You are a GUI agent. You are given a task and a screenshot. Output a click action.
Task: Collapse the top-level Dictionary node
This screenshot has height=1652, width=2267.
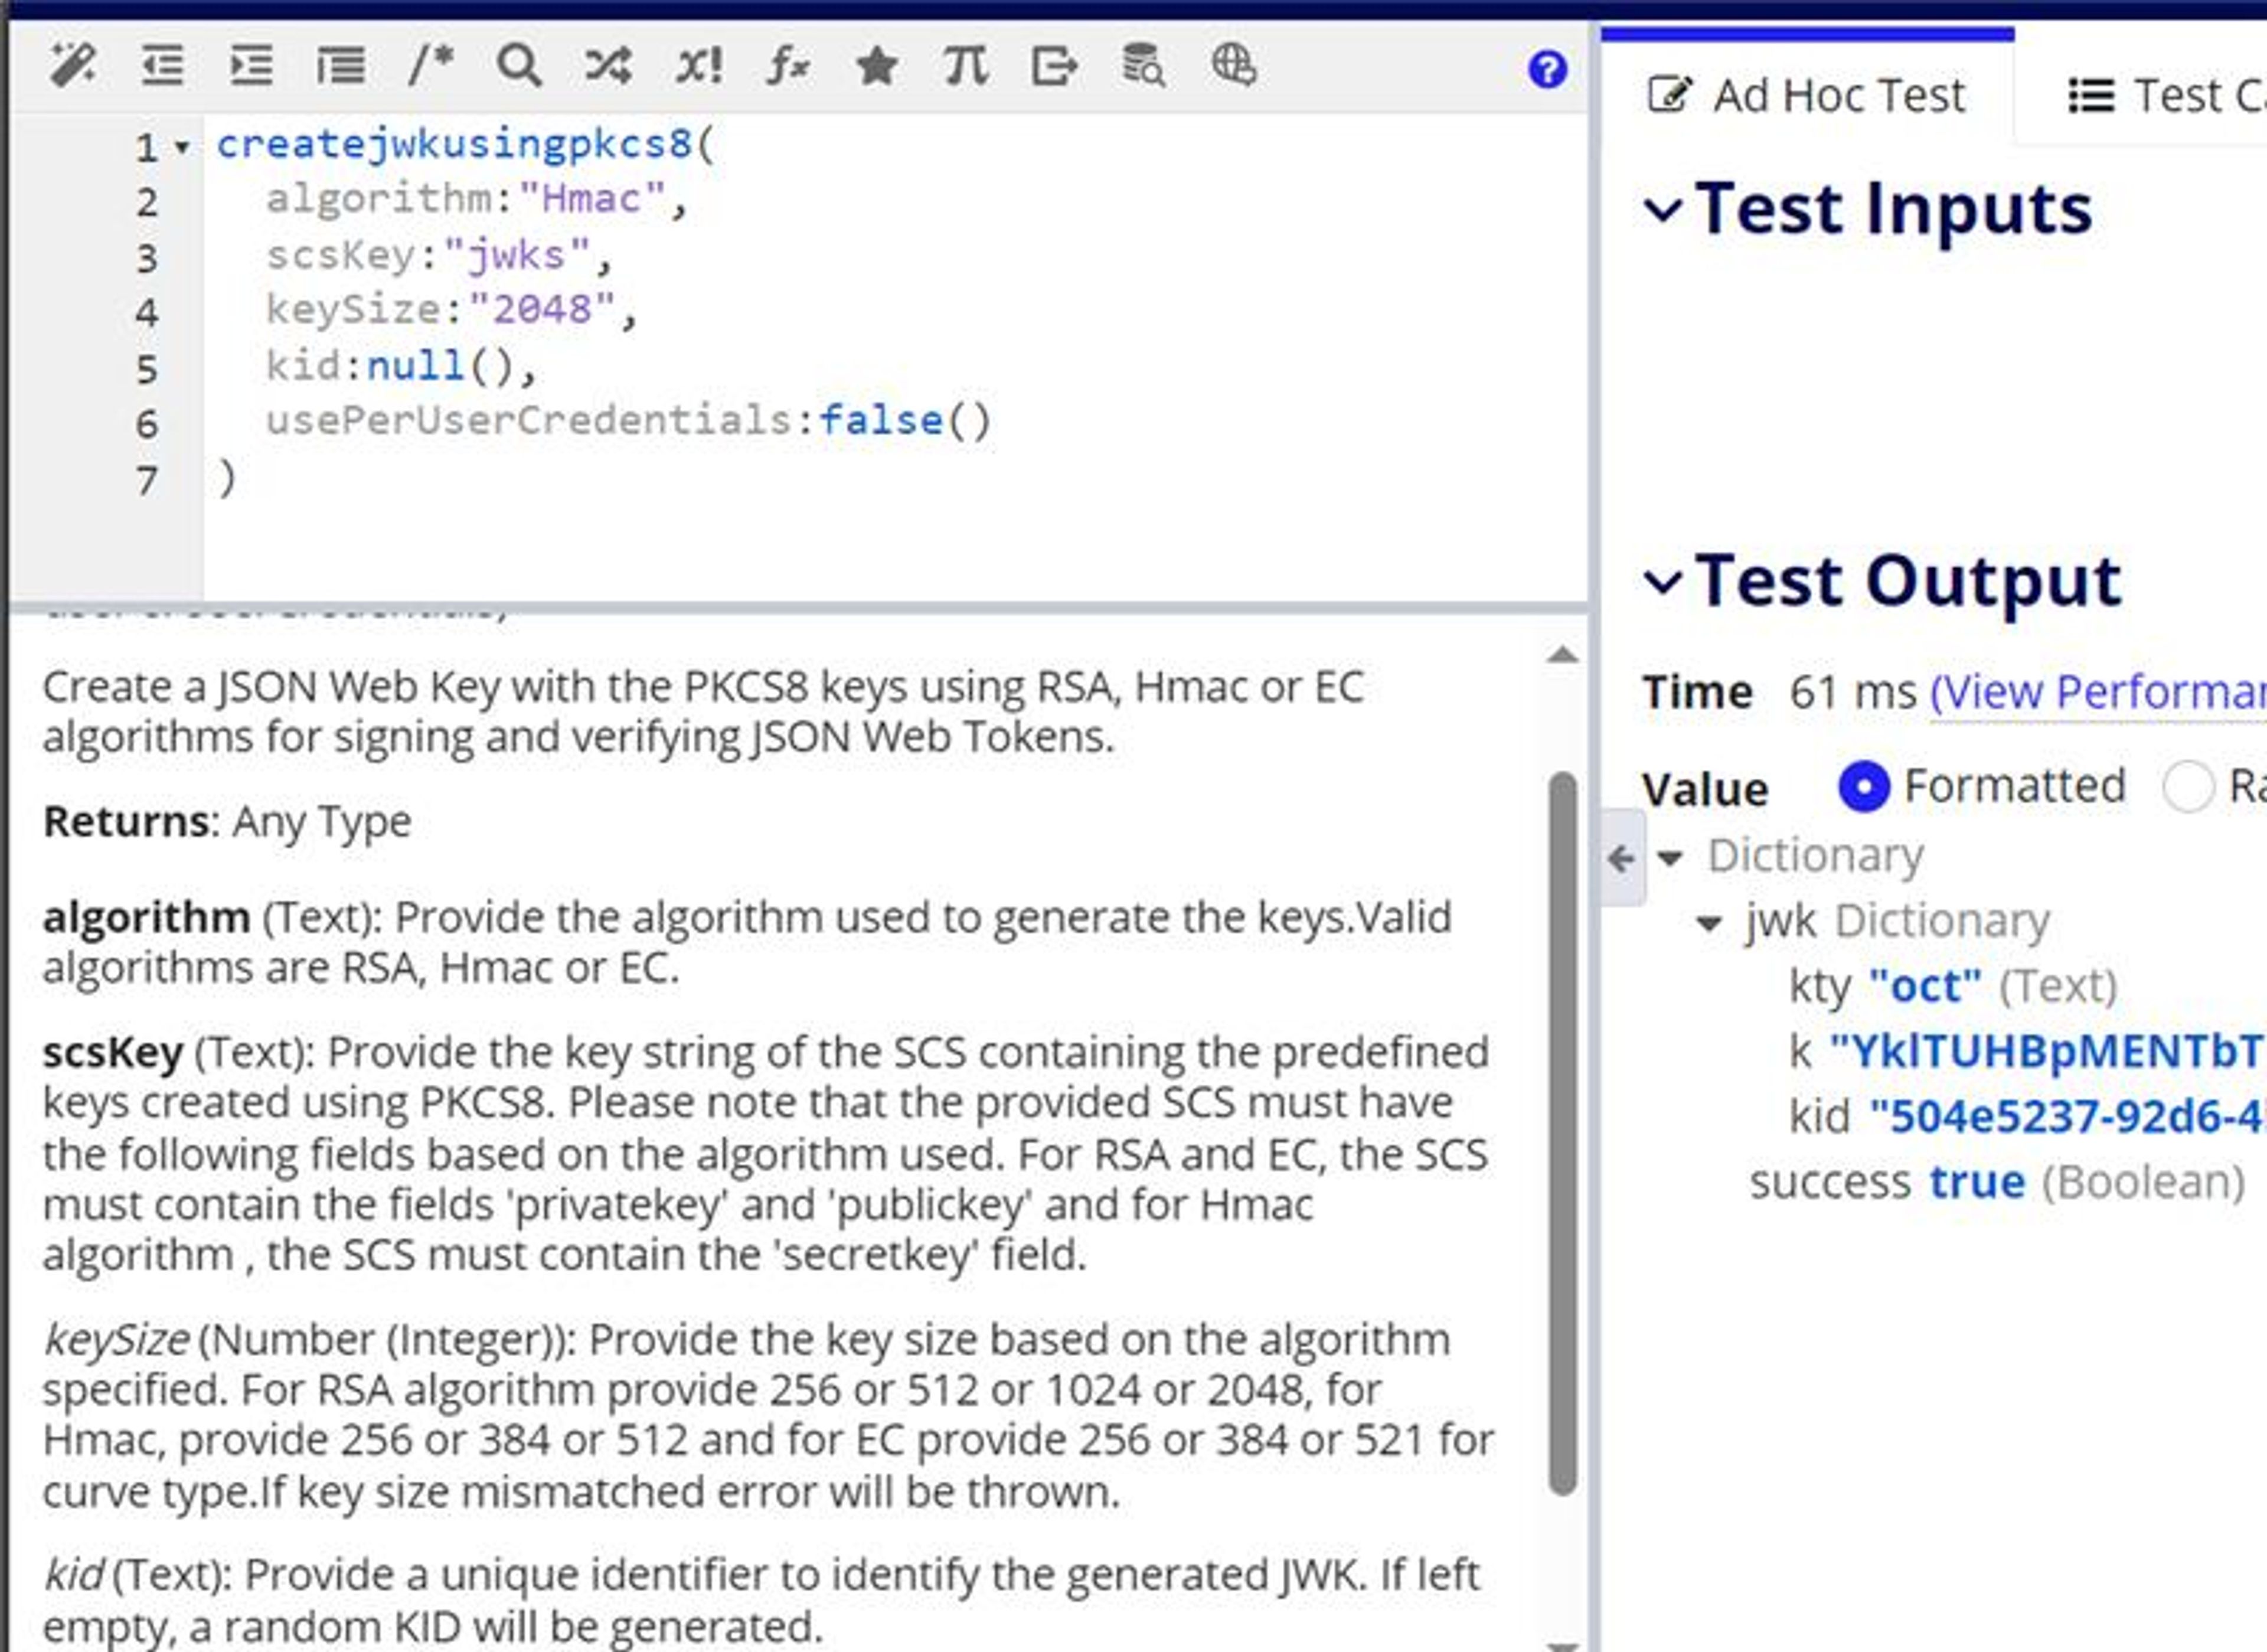(1670, 858)
